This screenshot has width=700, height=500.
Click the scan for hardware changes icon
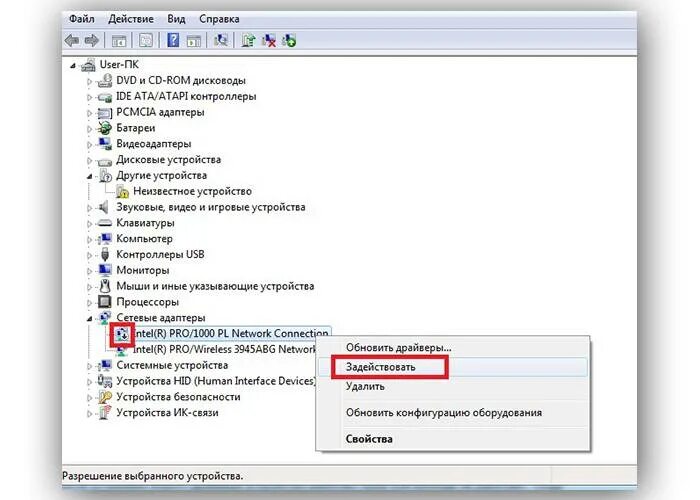tap(221, 40)
